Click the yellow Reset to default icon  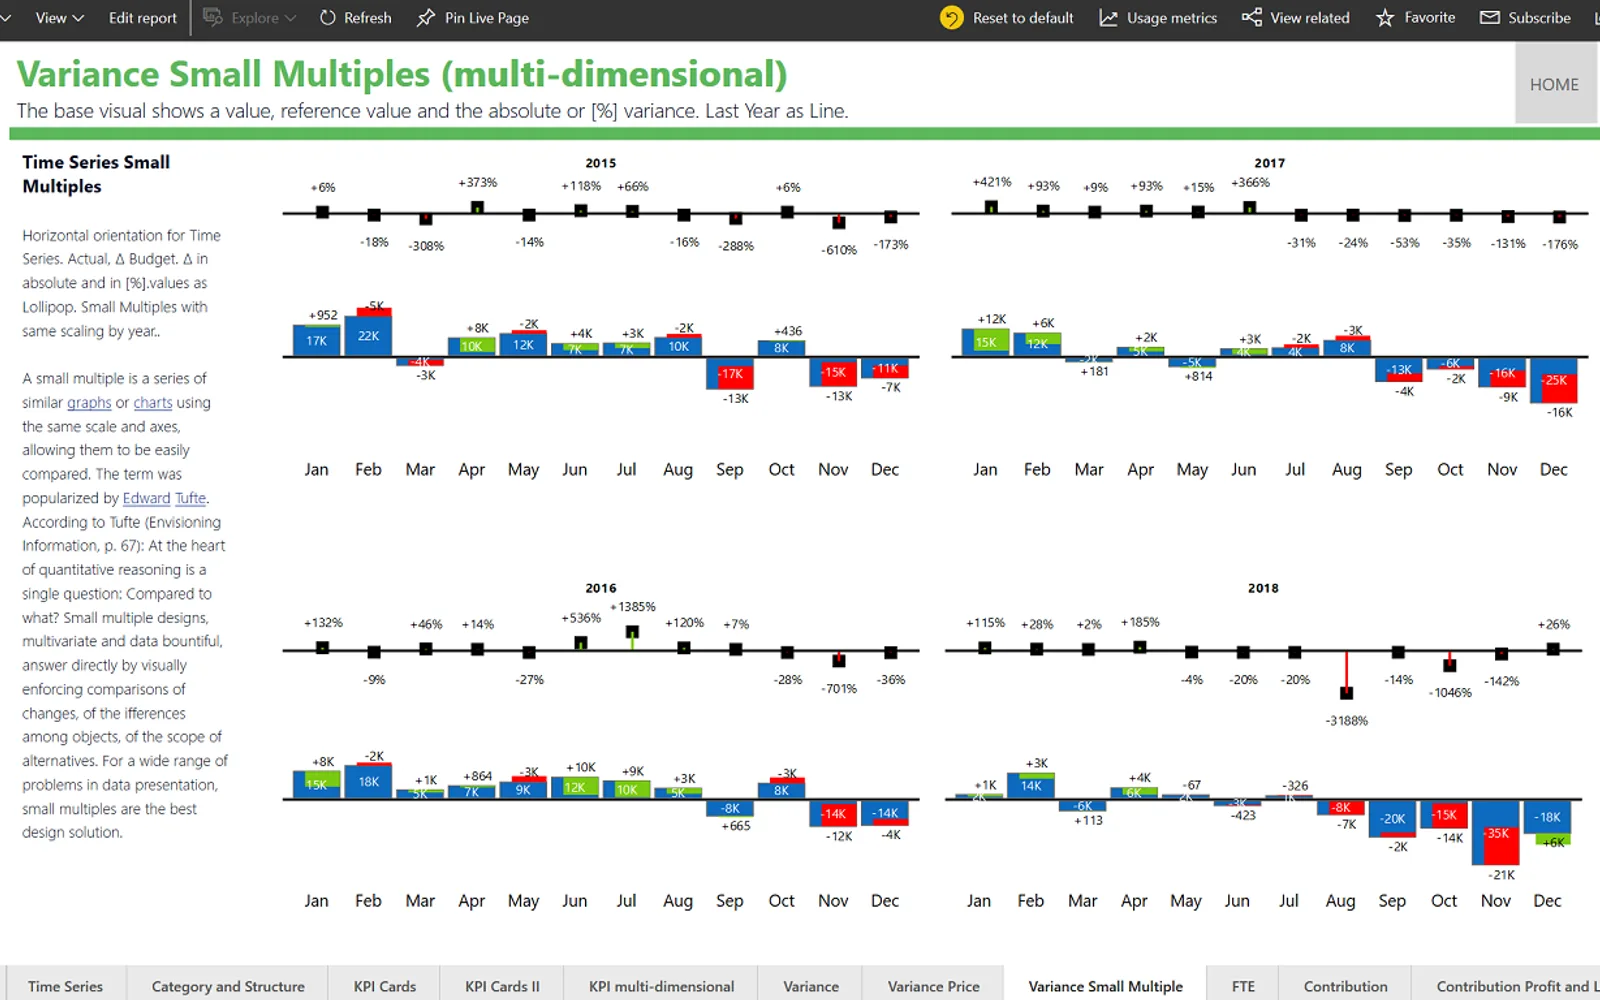(951, 18)
